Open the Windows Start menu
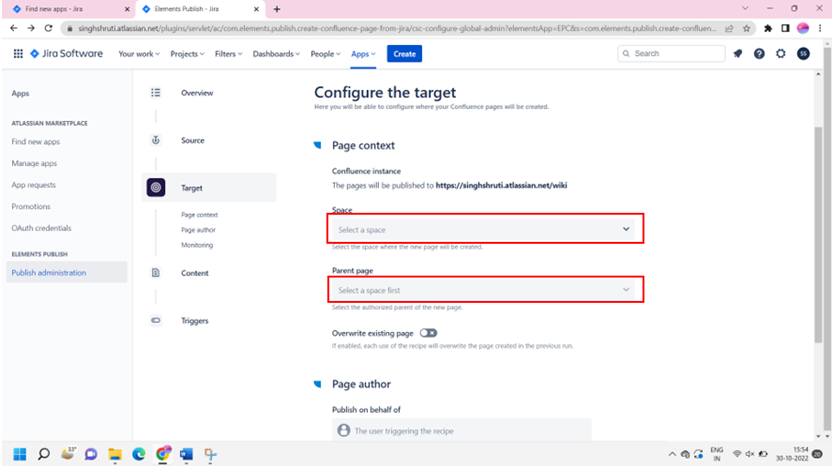Screen dimensions: 832x466 click(x=20, y=454)
